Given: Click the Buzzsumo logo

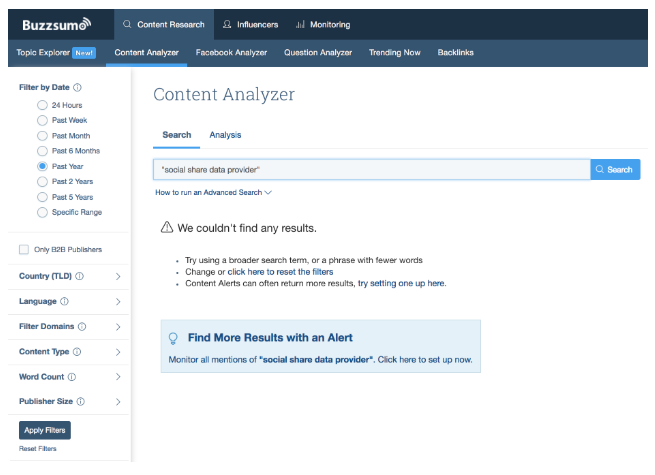Looking at the screenshot, I should coord(56,25).
